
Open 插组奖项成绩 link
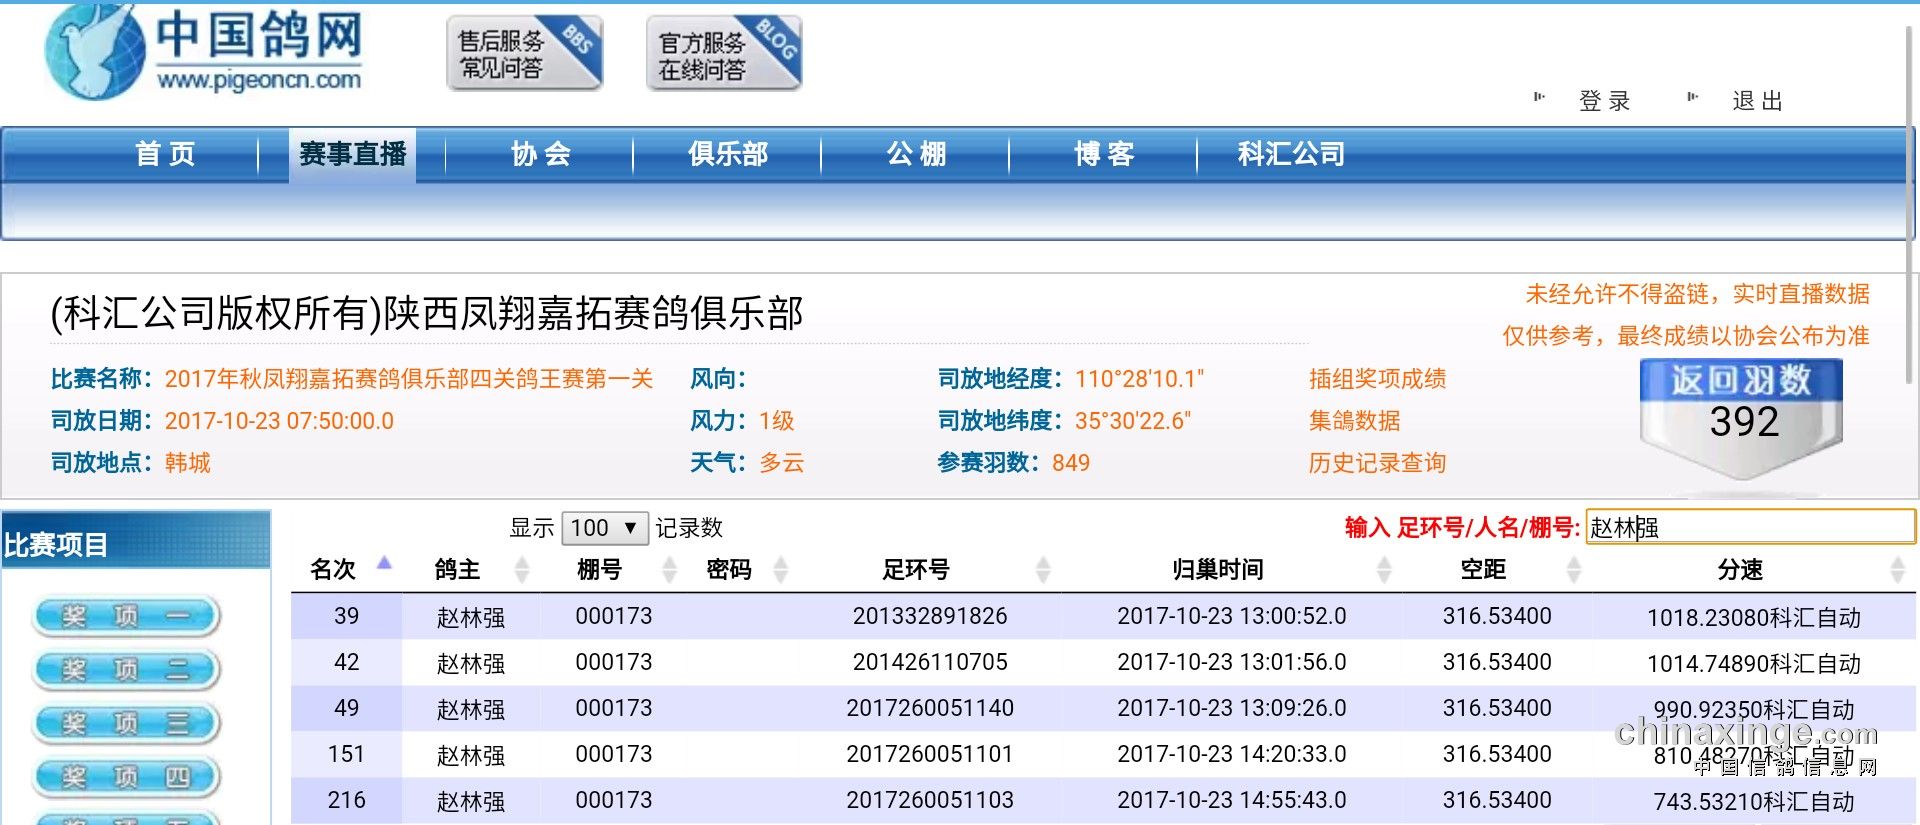[x=1377, y=379]
